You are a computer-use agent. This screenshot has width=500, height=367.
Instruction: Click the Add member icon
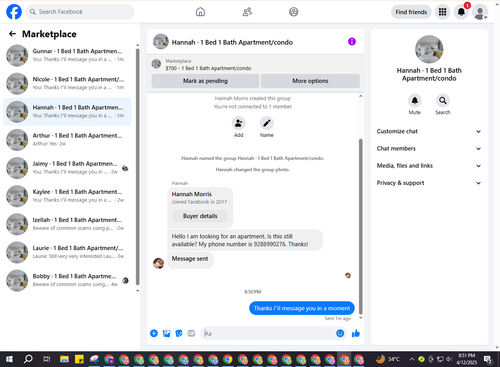click(239, 123)
